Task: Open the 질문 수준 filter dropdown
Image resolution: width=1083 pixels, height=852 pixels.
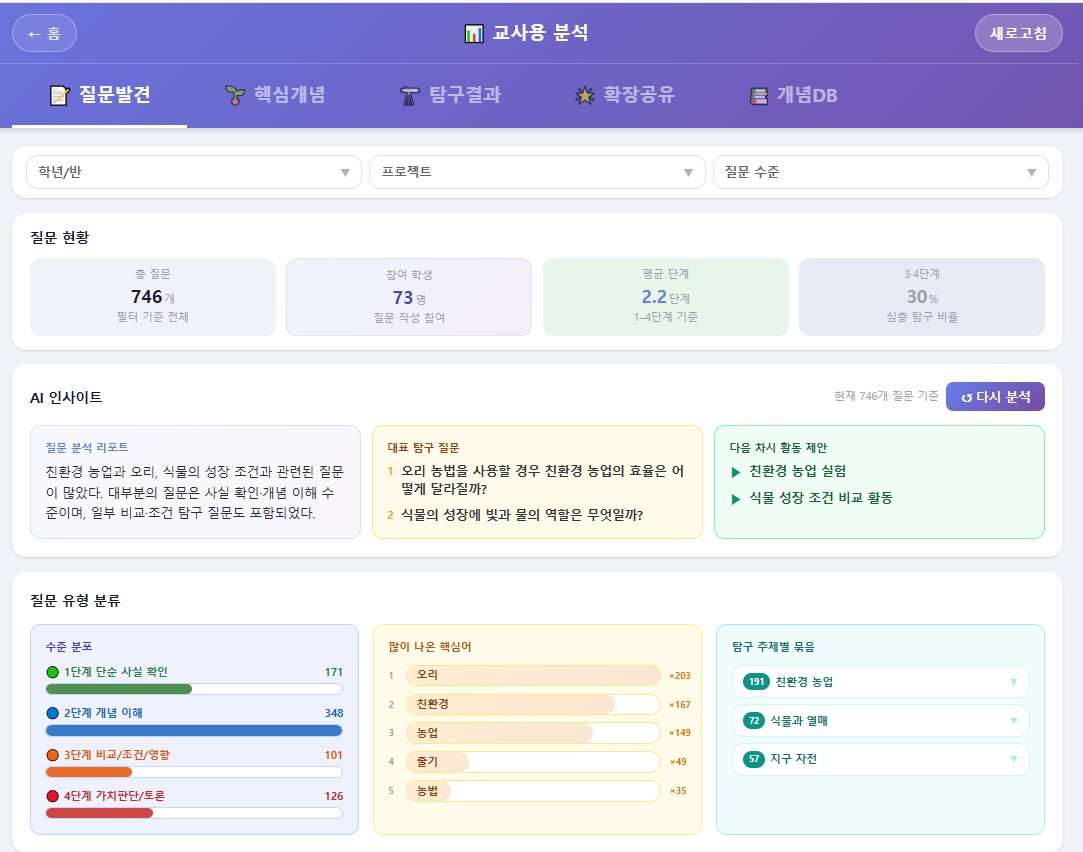Action: point(881,172)
